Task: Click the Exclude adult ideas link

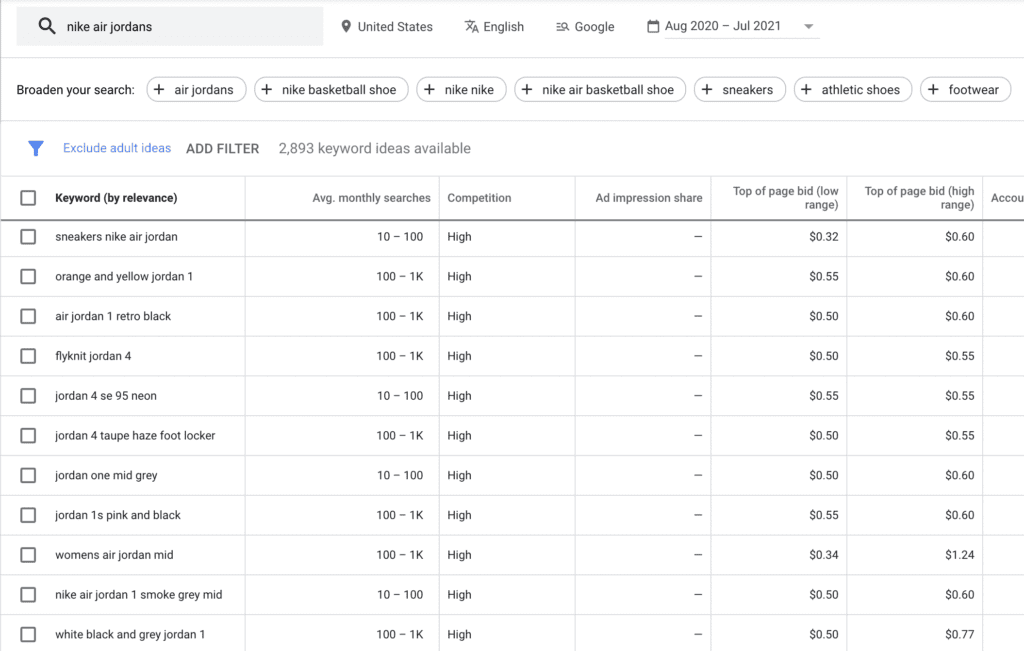Action: click(x=117, y=148)
